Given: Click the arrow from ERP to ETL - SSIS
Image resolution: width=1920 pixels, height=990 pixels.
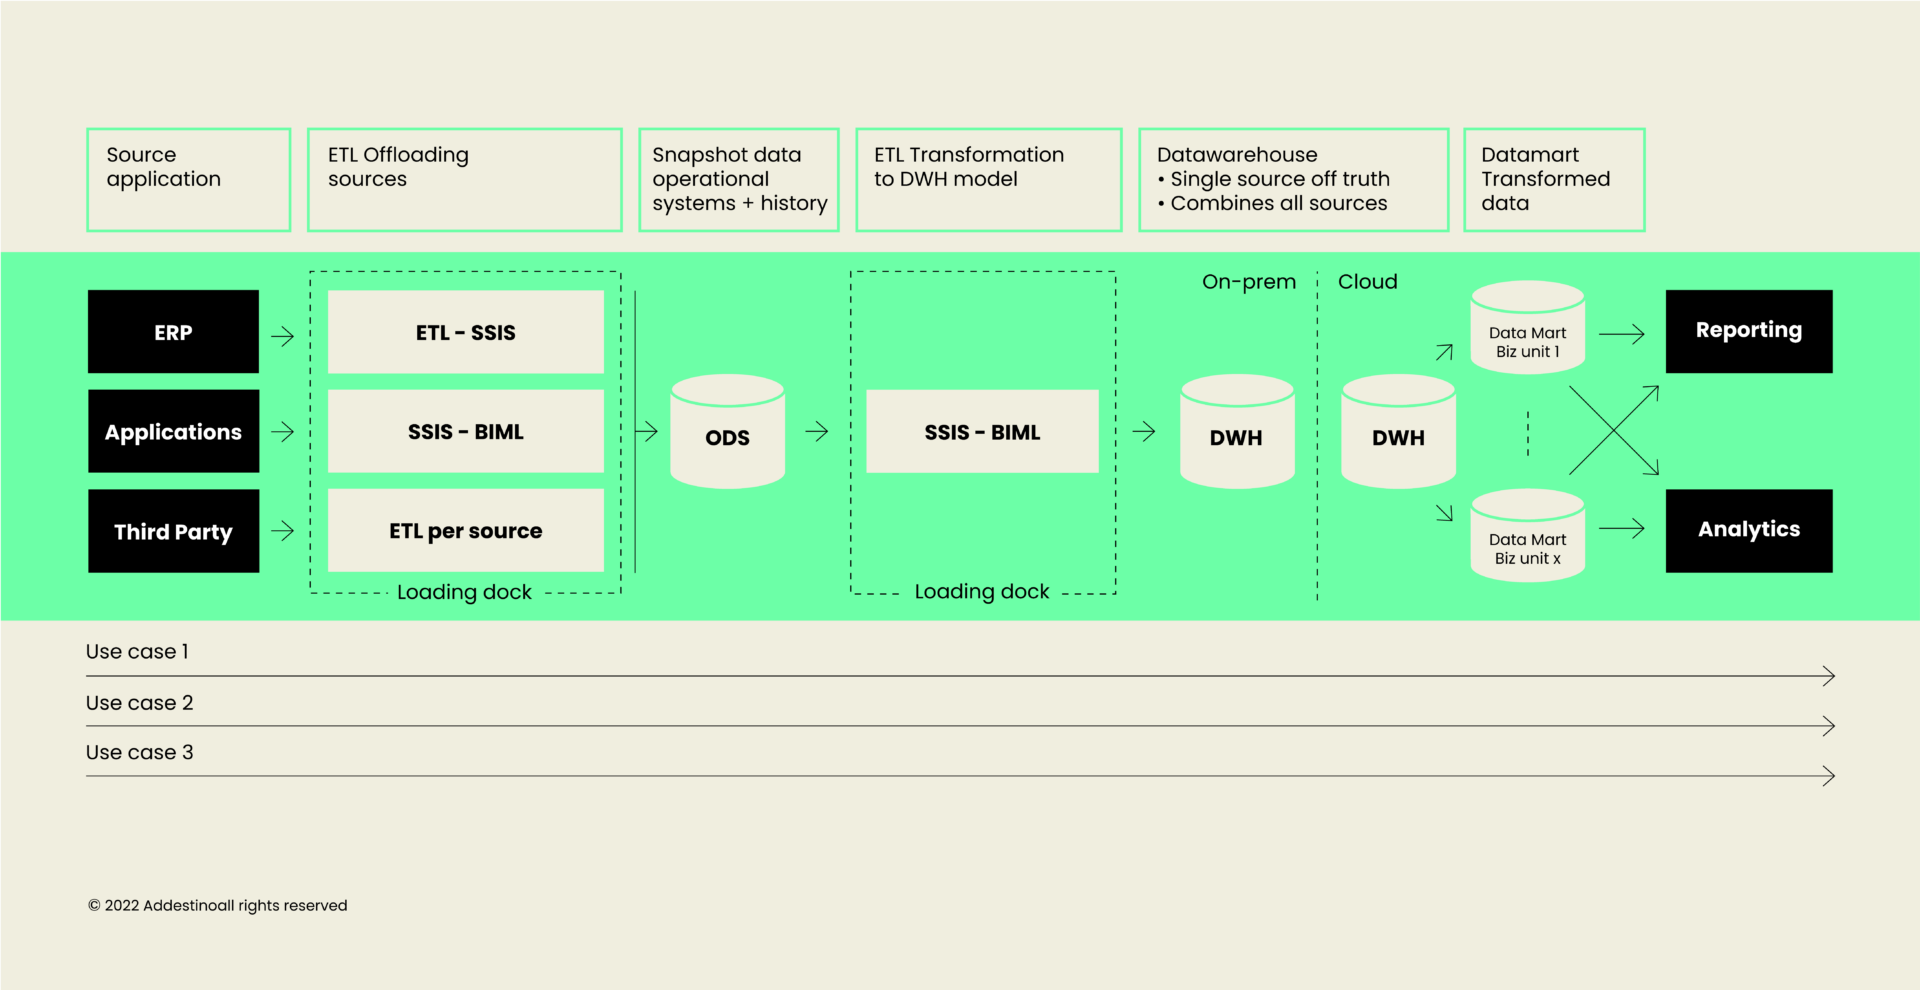Looking at the screenshot, I should tap(283, 336).
